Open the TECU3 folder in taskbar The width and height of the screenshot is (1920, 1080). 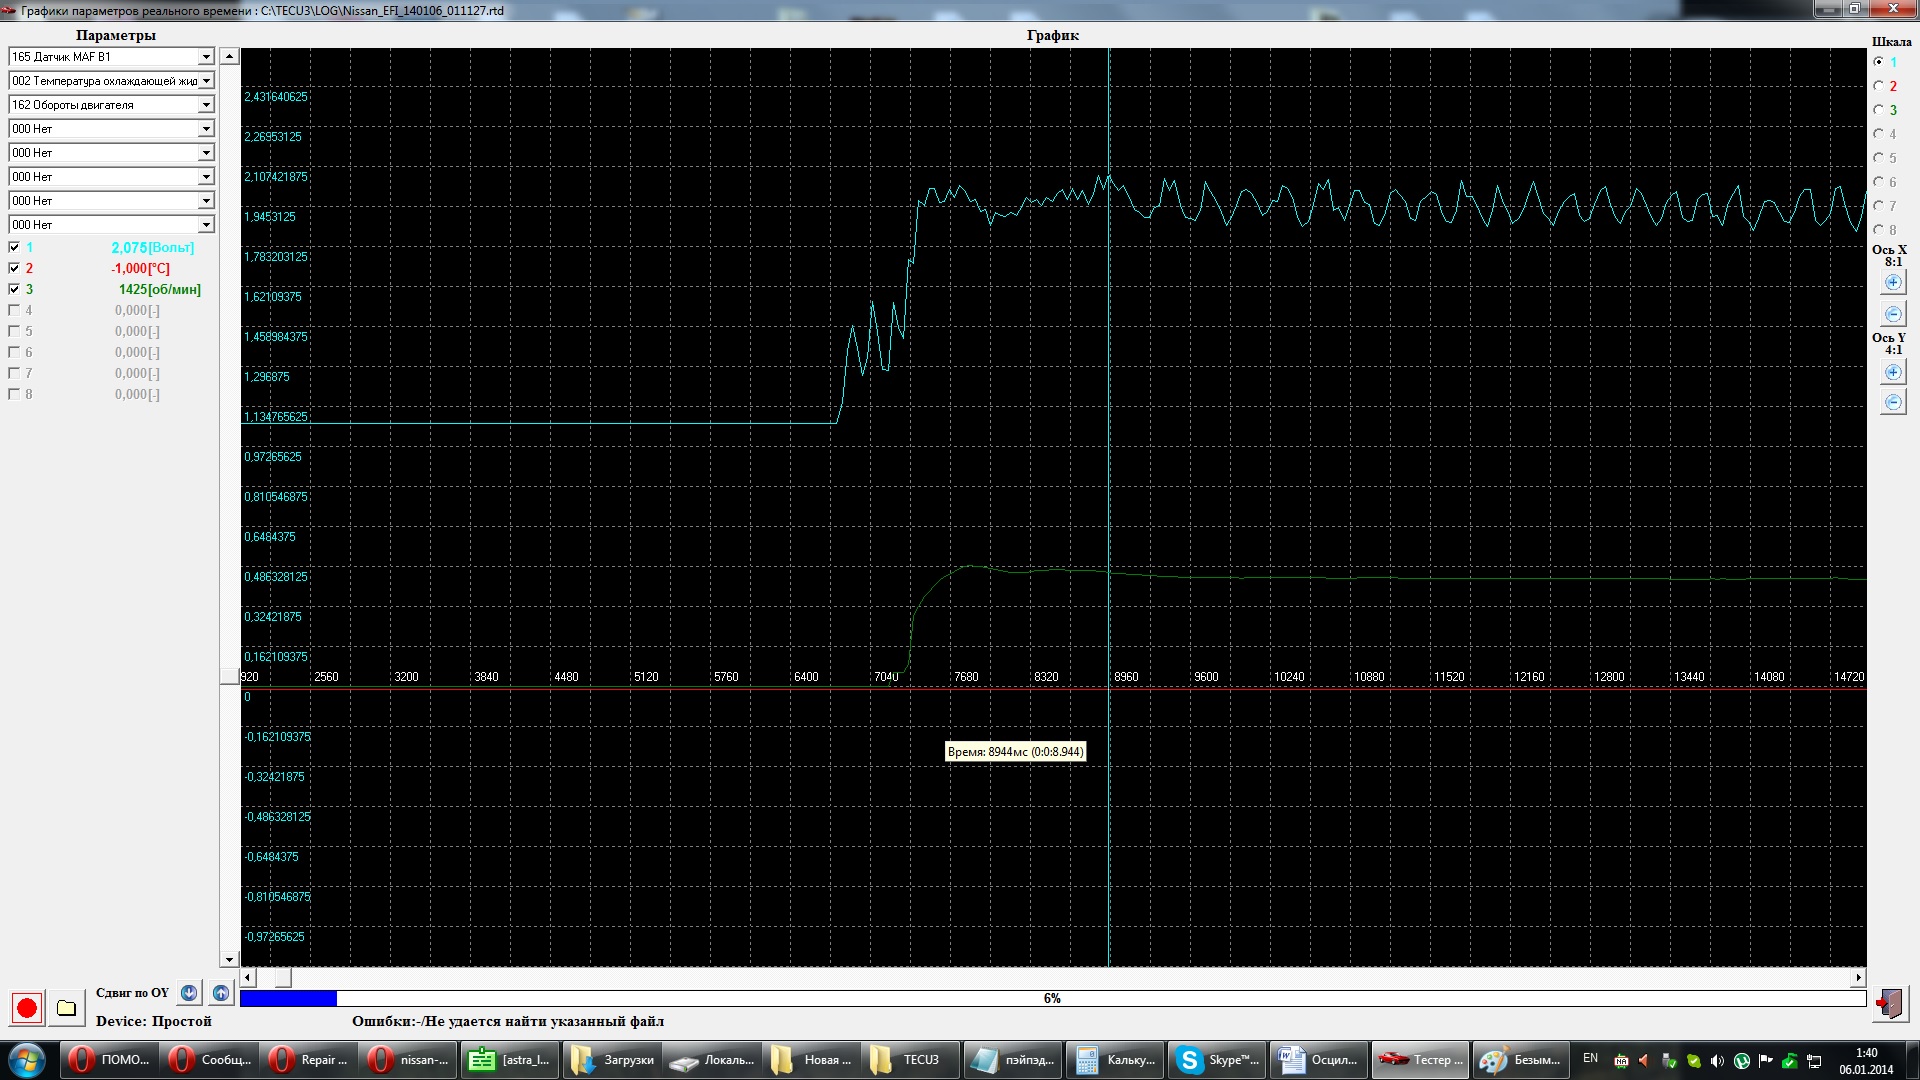[x=910, y=1060]
